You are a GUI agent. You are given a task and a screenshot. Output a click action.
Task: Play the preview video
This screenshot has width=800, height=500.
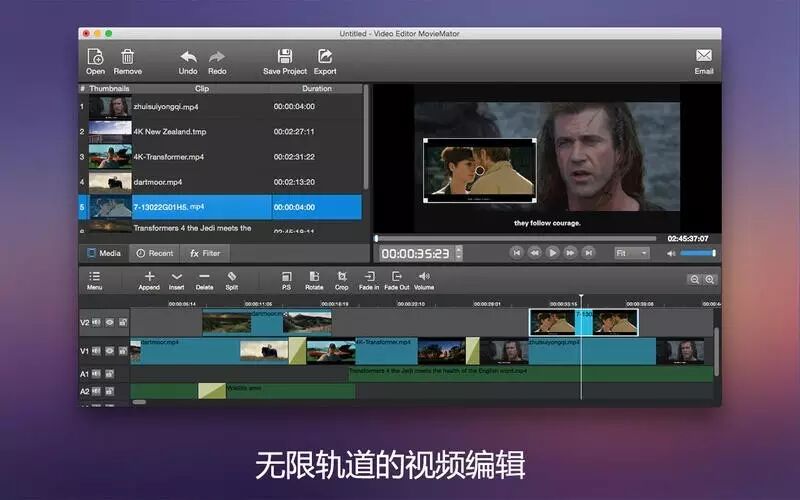[552, 253]
